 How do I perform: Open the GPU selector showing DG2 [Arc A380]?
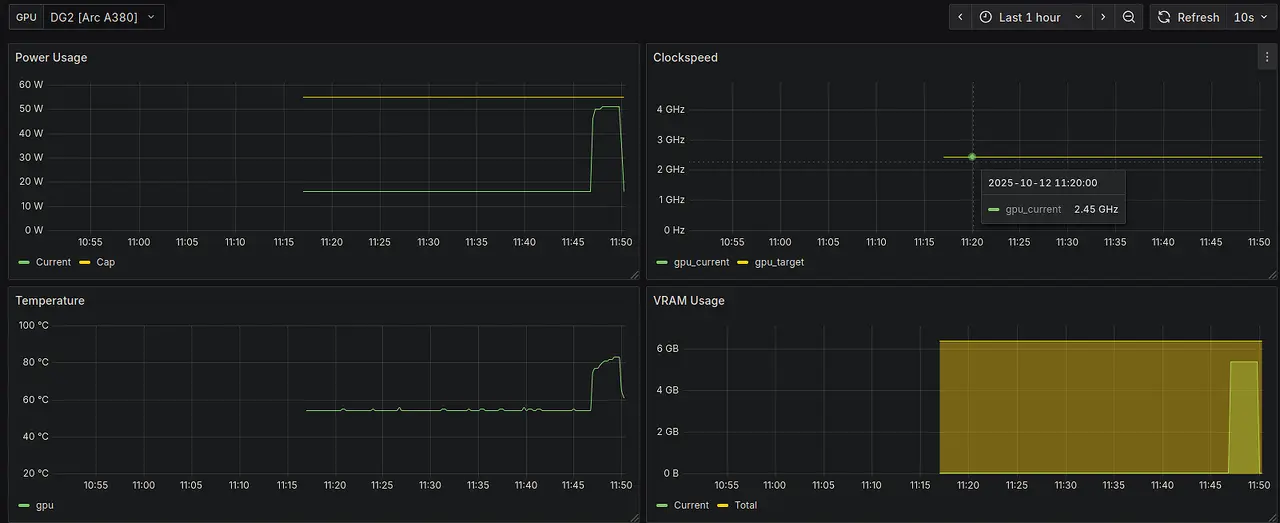tap(103, 17)
